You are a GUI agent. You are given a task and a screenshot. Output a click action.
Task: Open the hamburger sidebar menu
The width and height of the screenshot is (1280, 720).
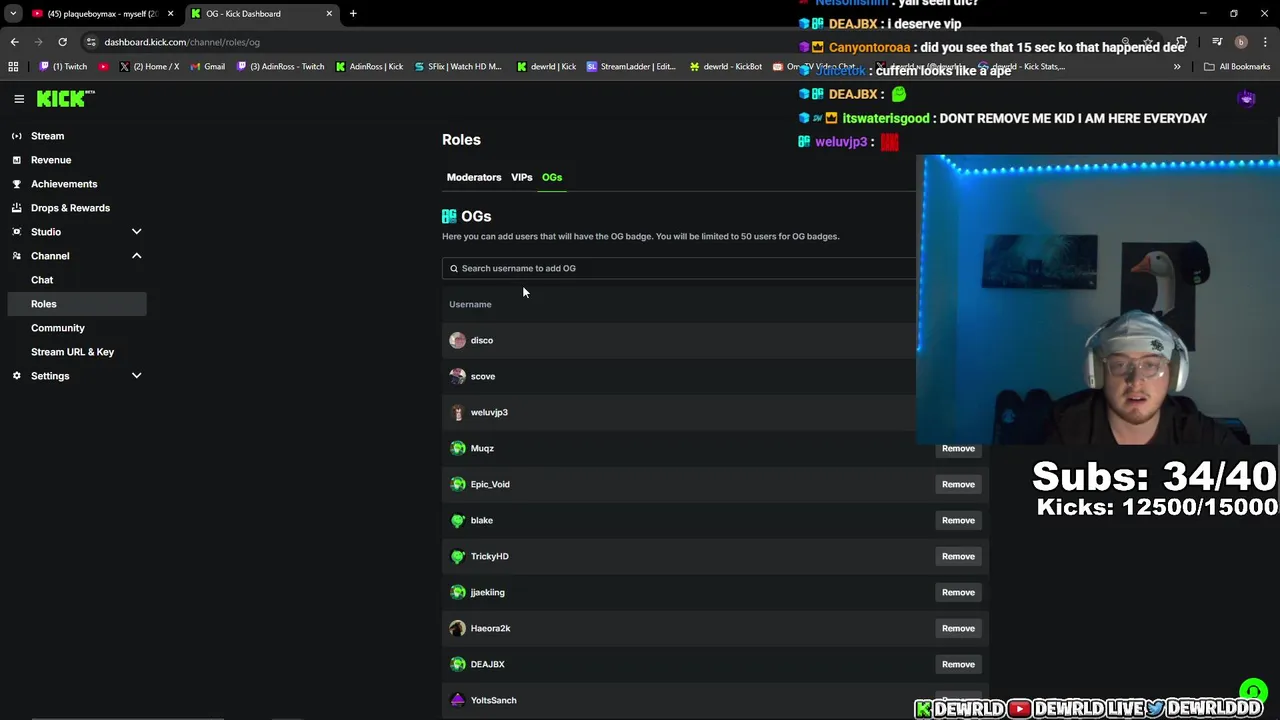pyautogui.click(x=19, y=99)
